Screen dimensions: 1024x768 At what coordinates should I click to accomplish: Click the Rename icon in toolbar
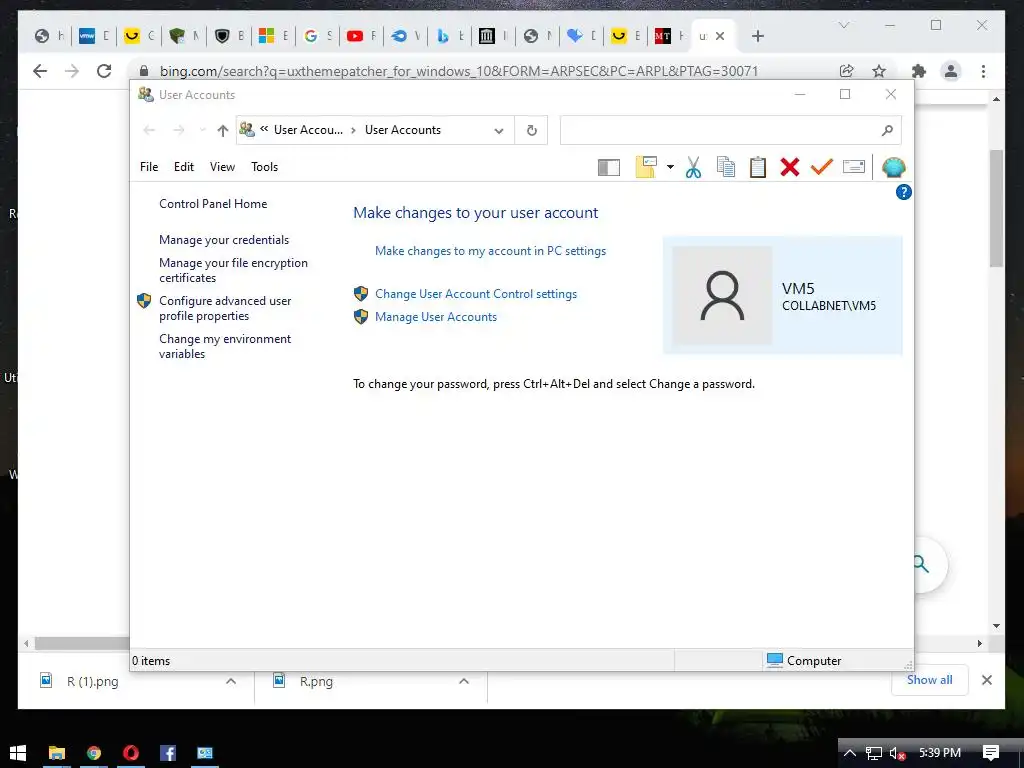pyautogui.click(x=854, y=167)
